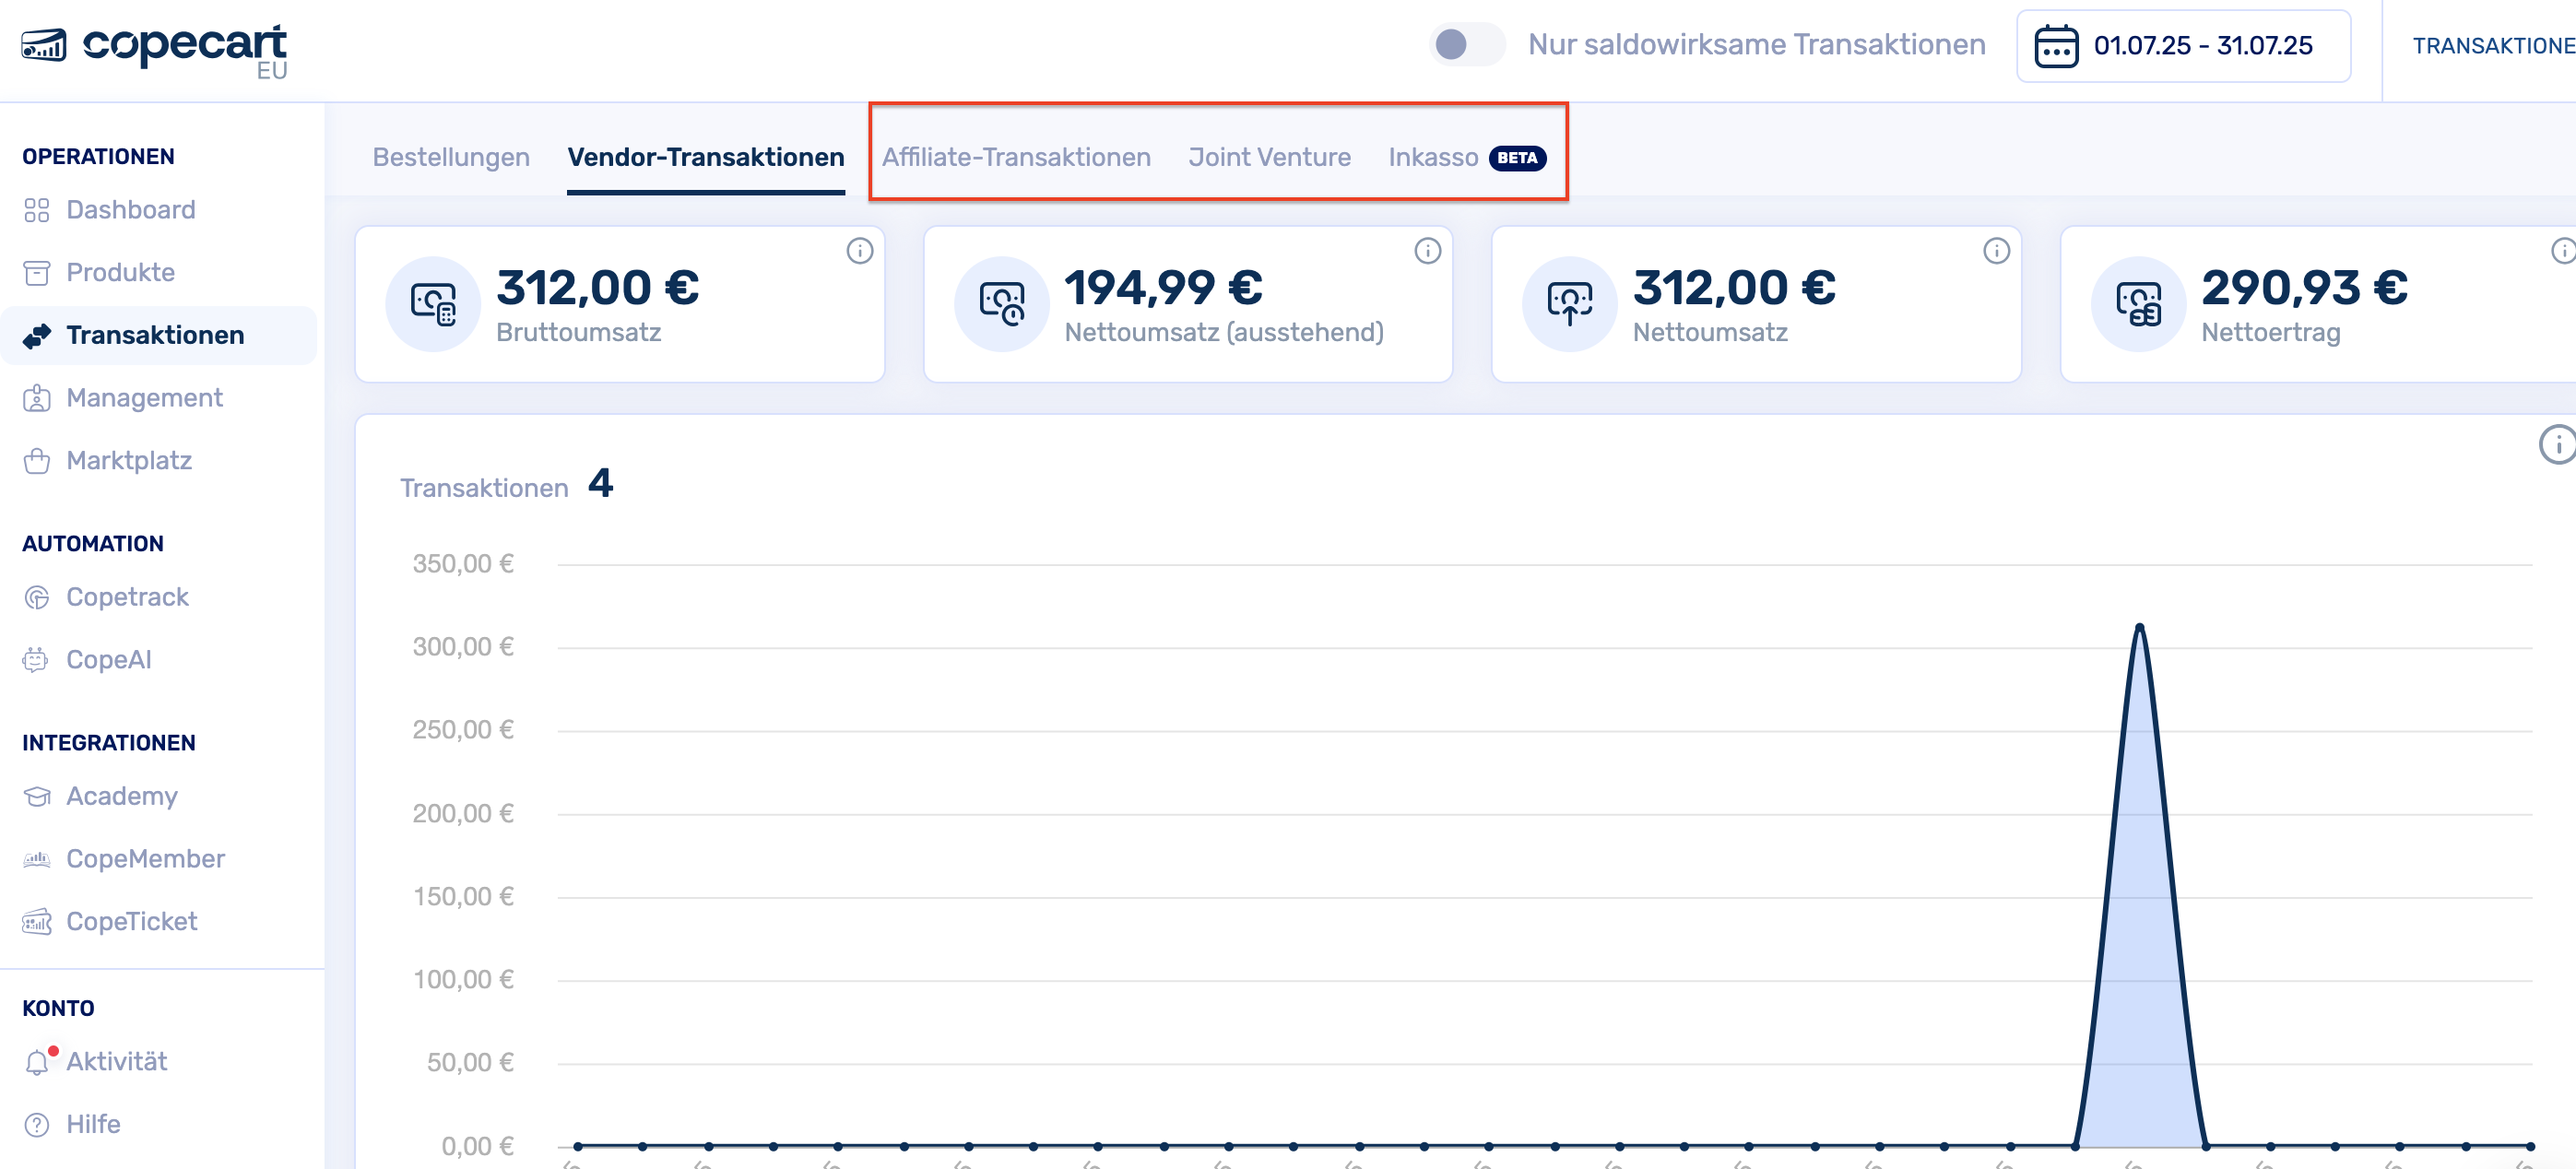Open Affiliate-Transaktionen tab
Image resolution: width=2576 pixels, height=1169 pixels.
click(x=1016, y=157)
